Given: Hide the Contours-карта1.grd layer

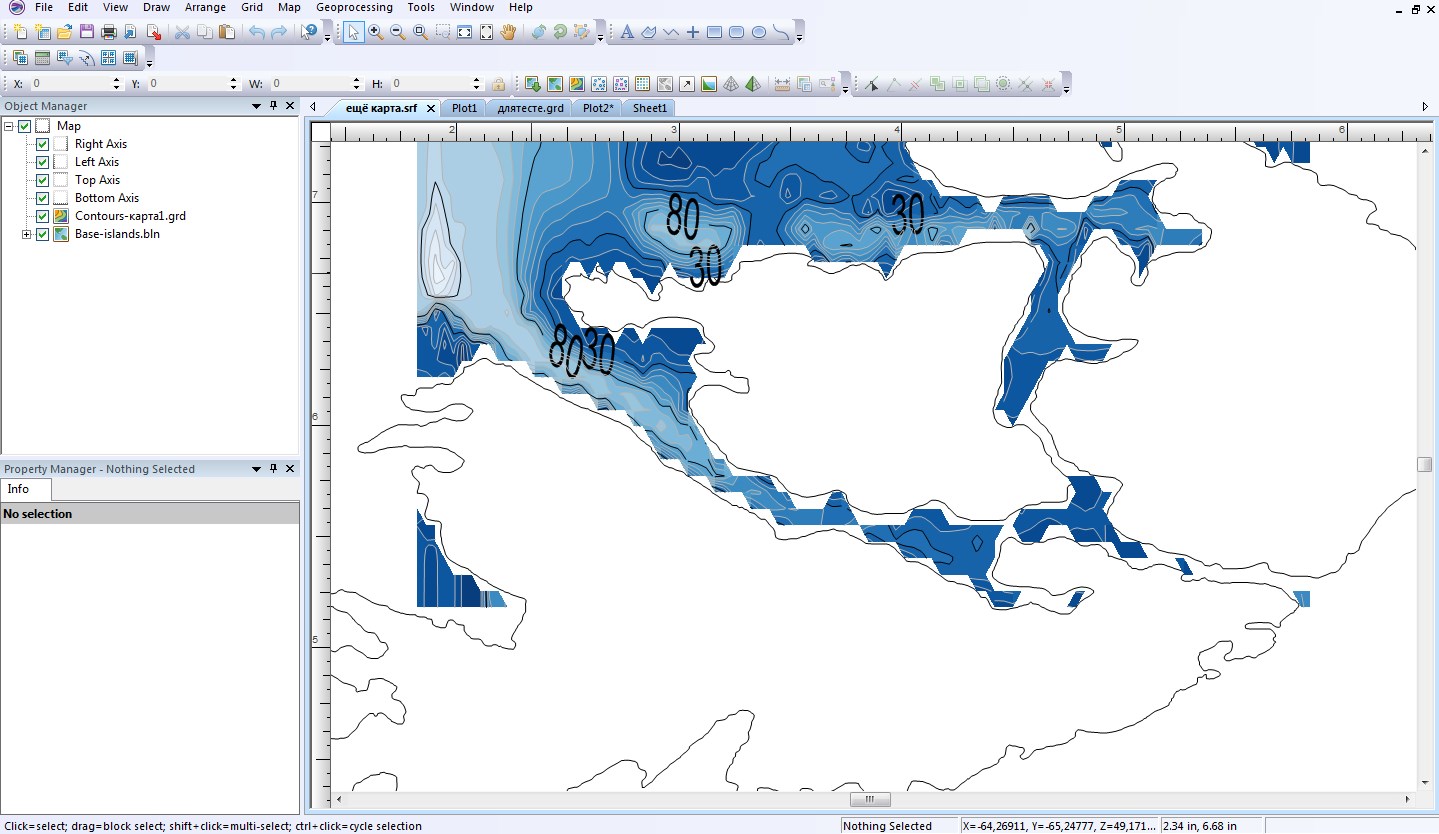Looking at the screenshot, I should (x=43, y=215).
